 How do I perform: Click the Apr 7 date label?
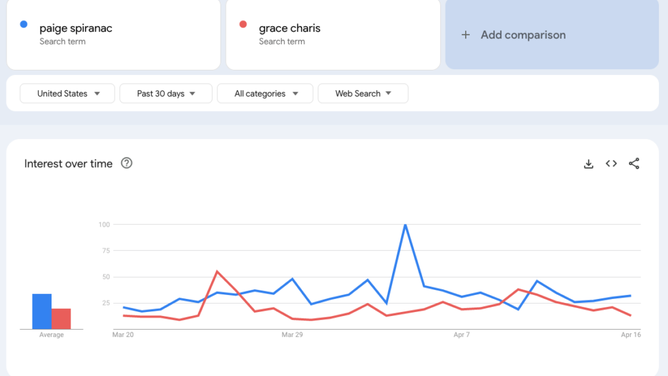pyautogui.click(x=461, y=335)
